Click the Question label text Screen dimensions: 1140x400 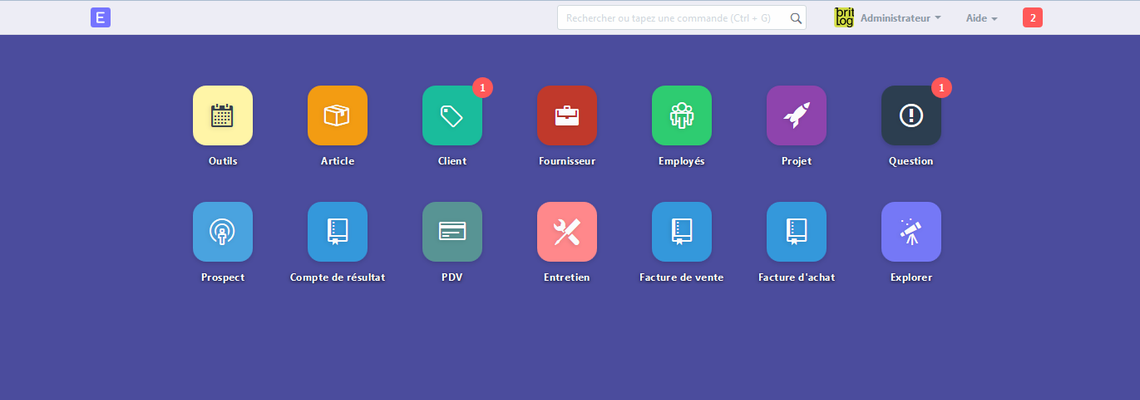911,161
